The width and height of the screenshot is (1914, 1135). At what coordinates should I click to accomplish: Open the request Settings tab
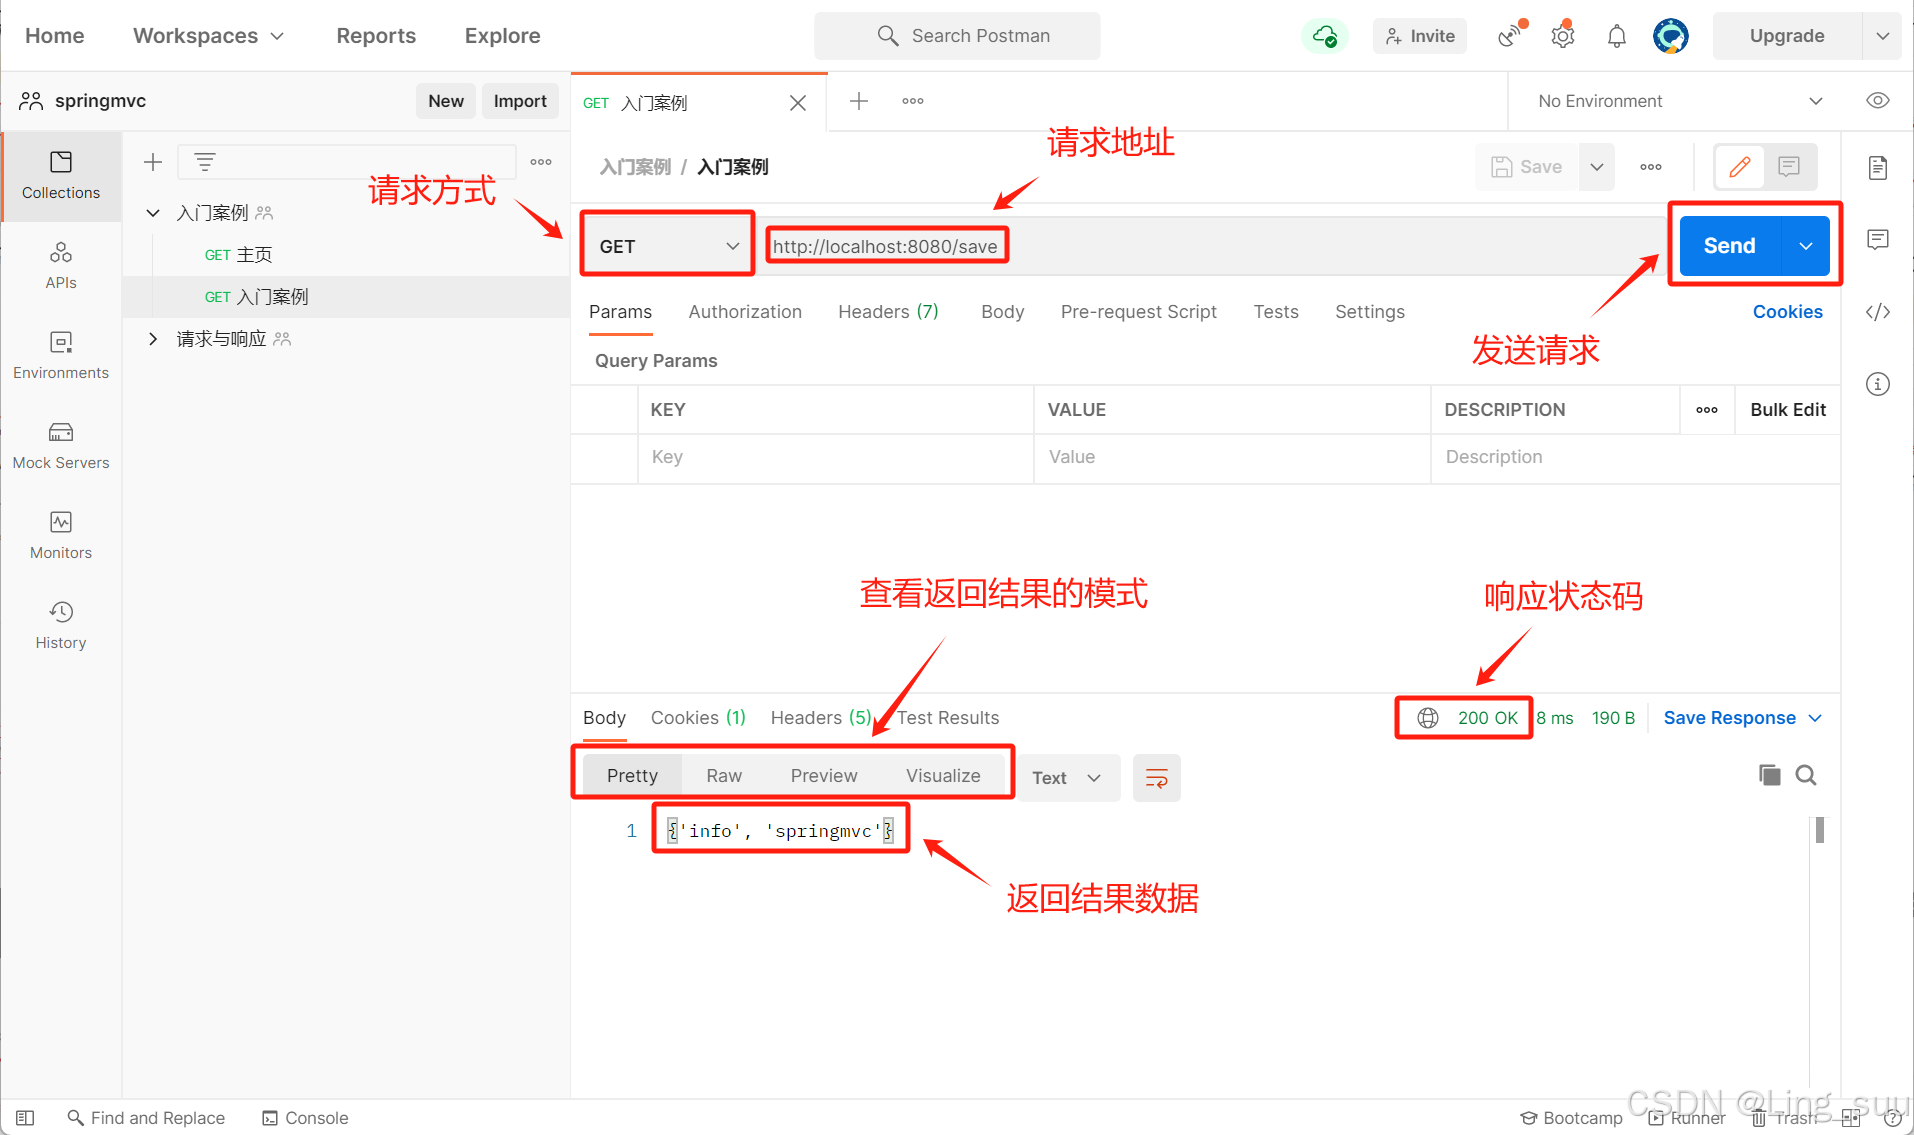(x=1369, y=312)
